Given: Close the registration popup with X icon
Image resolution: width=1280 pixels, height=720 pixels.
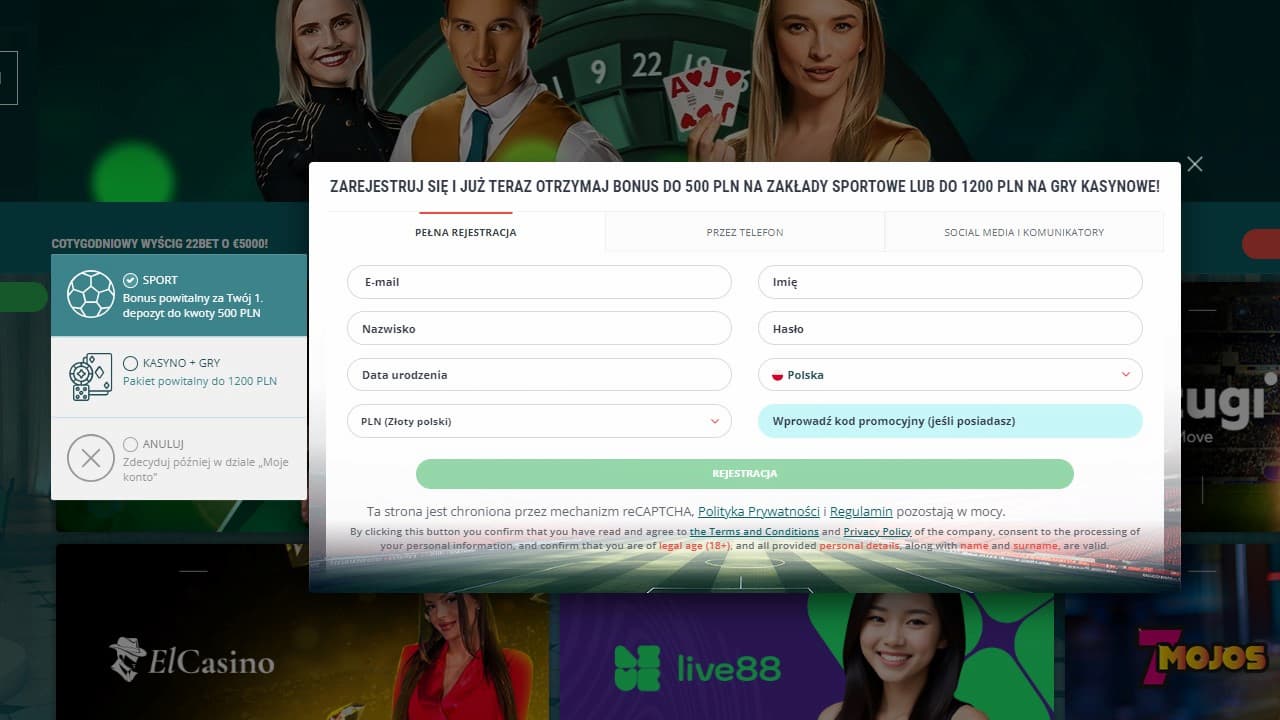Looking at the screenshot, I should 1194,164.
